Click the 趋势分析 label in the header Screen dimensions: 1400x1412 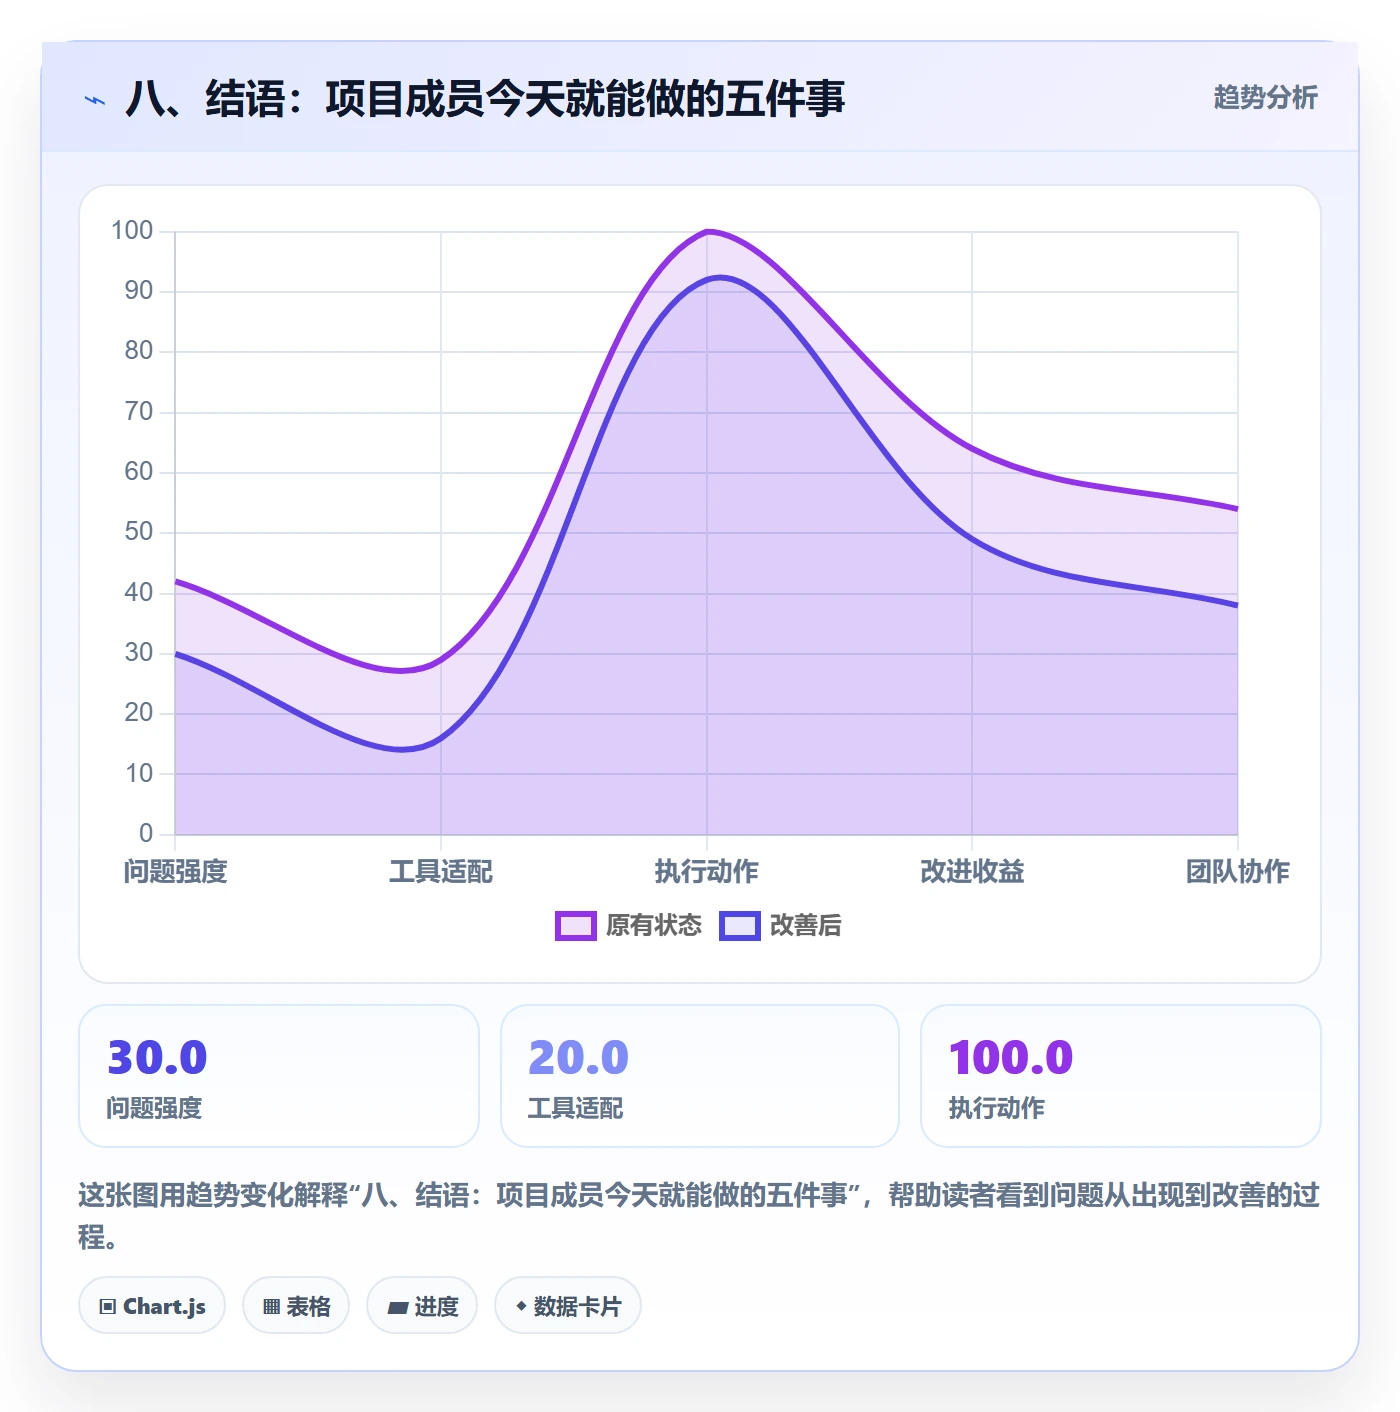(1265, 98)
